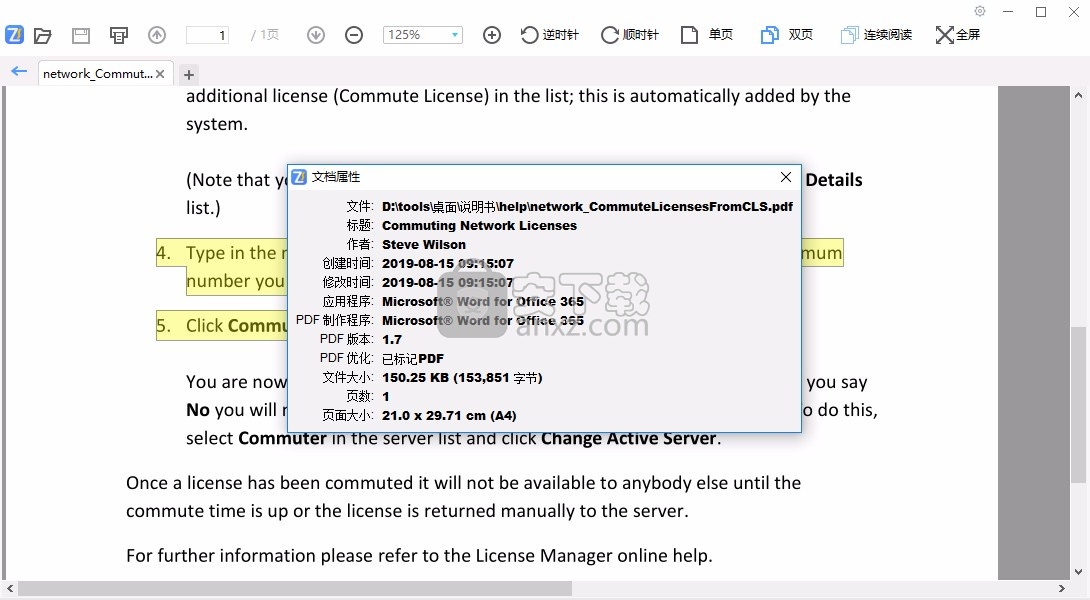Close the network_Commut... tab
Viewport: 1090px width, 600px height.
[x=160, y=74]
